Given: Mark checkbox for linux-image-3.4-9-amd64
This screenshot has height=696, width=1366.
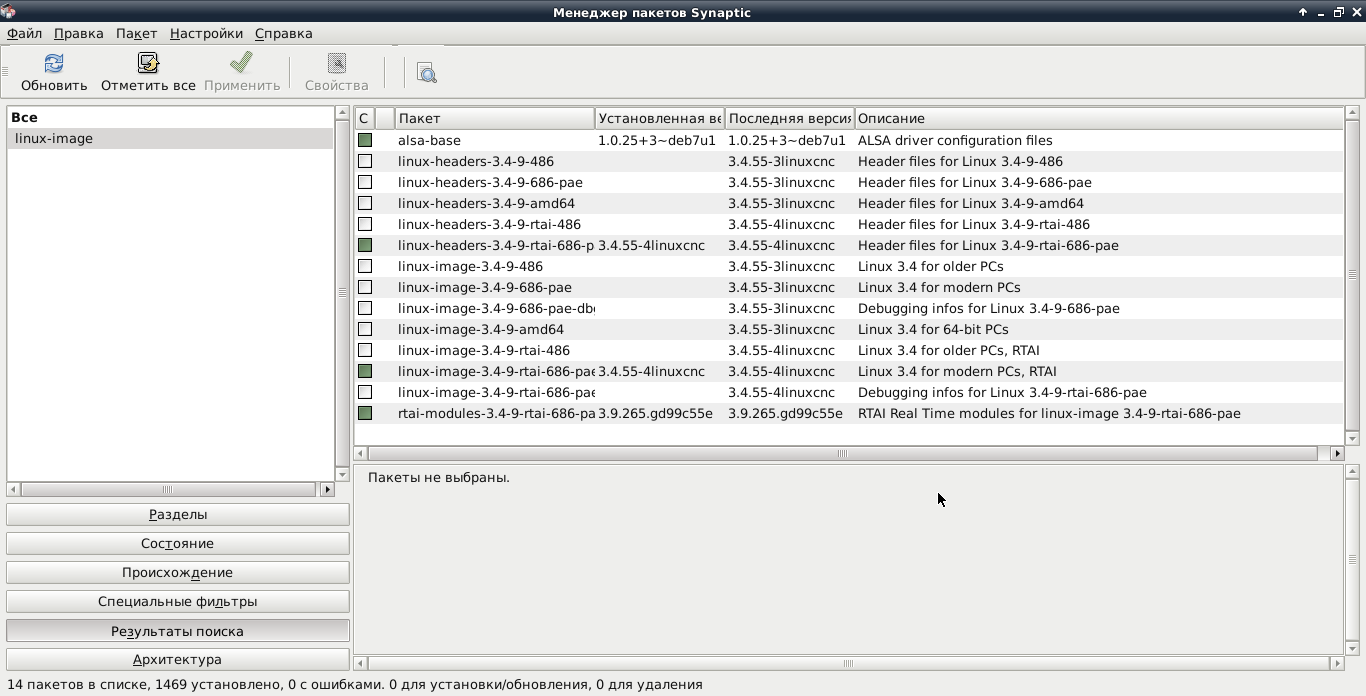Looking at the screenshot, I should coord(365,329).
